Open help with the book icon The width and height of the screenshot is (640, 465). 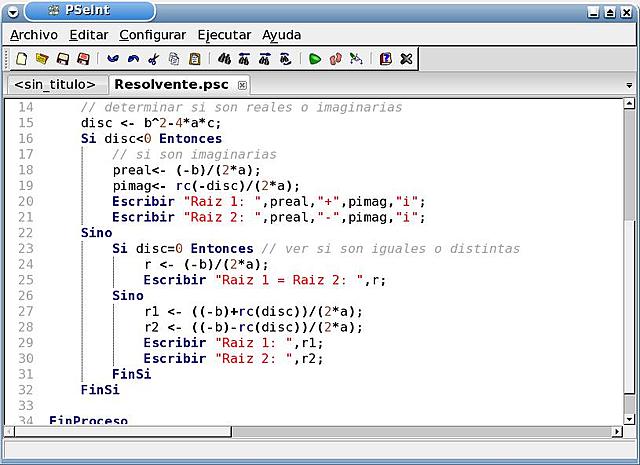pyautogui.click(x=386, y=59)
